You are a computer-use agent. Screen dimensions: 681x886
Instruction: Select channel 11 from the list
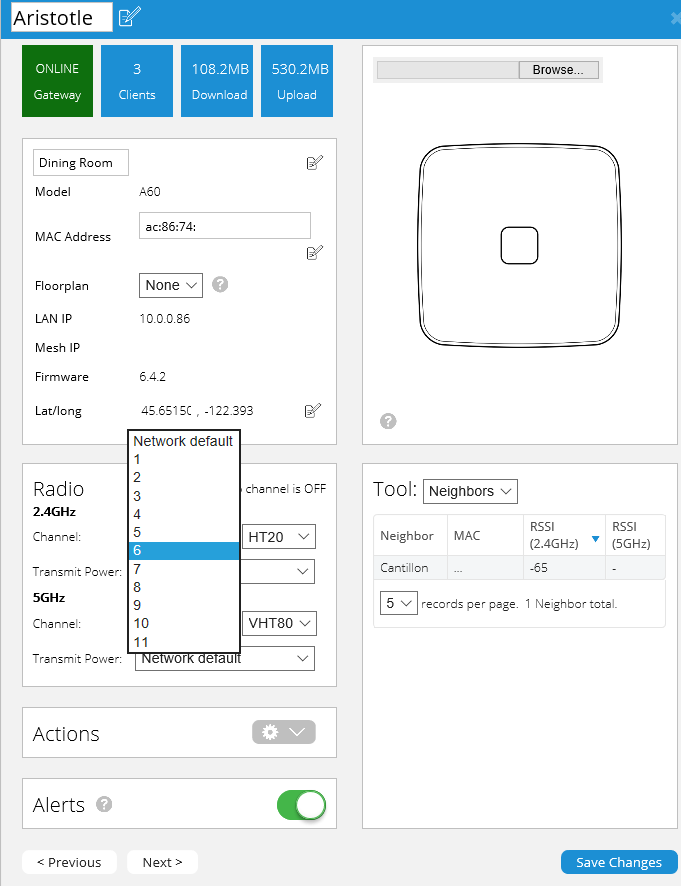point(141,642)
